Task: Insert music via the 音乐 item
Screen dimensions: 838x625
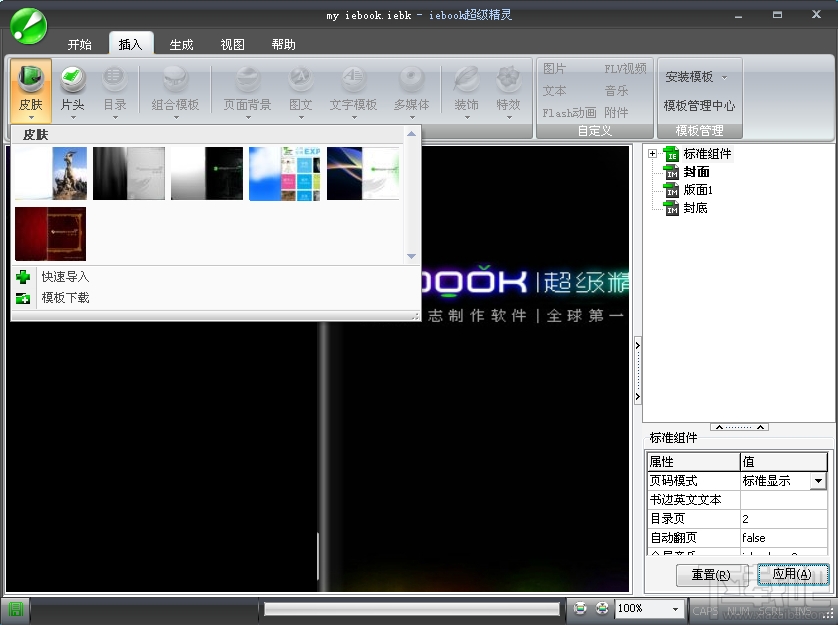Action: 618,90
